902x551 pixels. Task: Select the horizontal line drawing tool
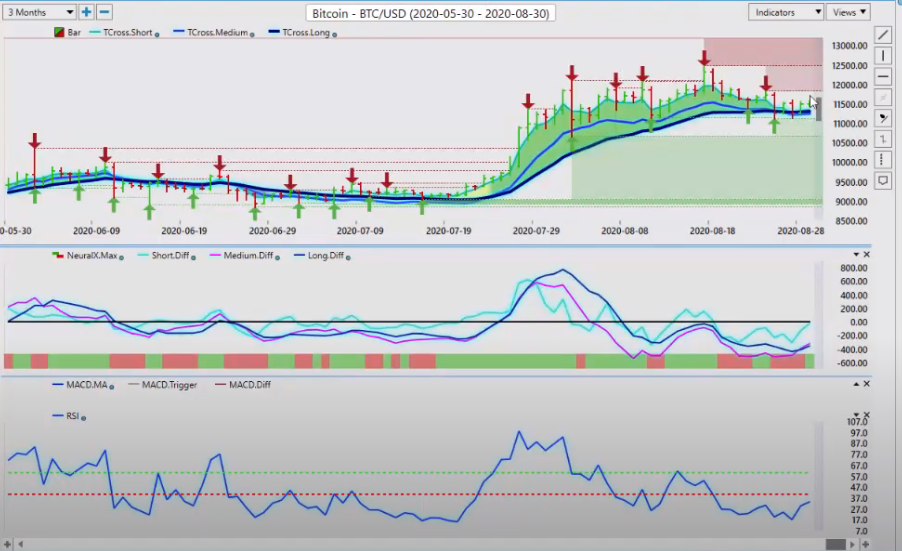pos(882,76)
